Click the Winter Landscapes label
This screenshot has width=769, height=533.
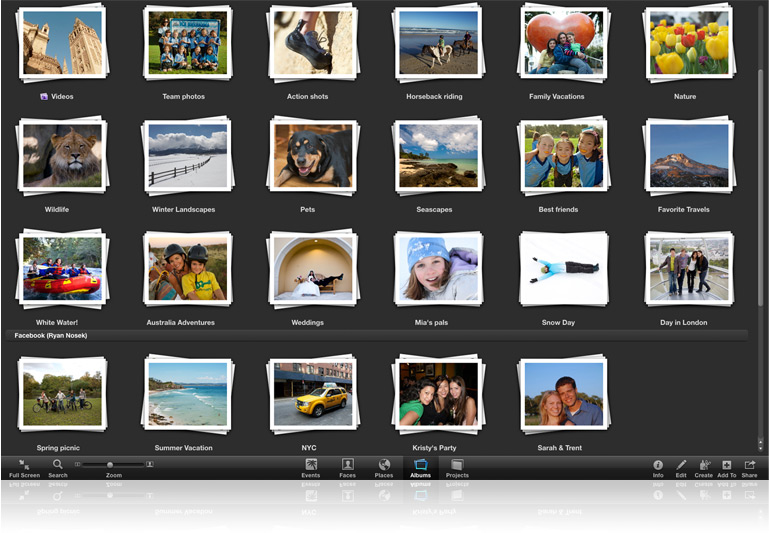(x=183, y=209)
